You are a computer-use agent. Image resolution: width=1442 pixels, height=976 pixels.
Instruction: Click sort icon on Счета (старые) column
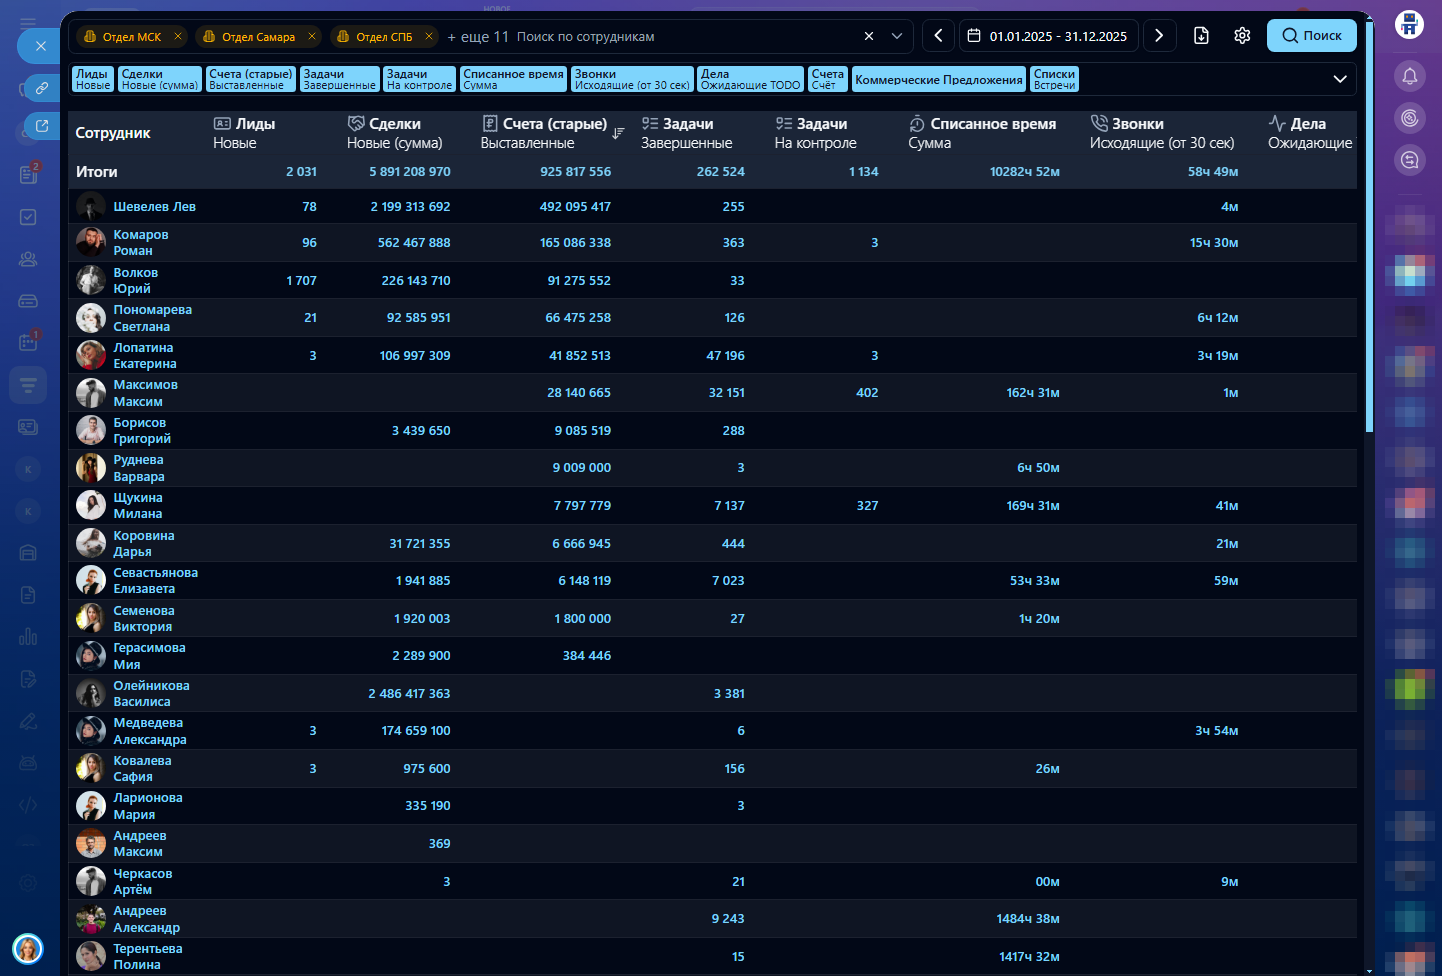coord(618,133)
